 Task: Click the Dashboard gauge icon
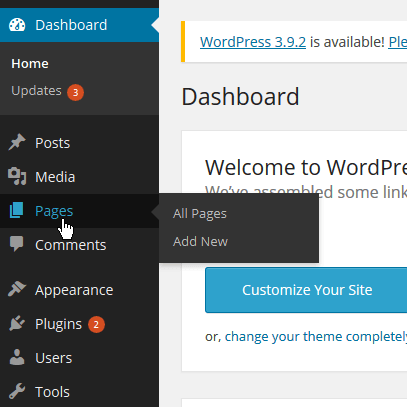tap(17, 25)
